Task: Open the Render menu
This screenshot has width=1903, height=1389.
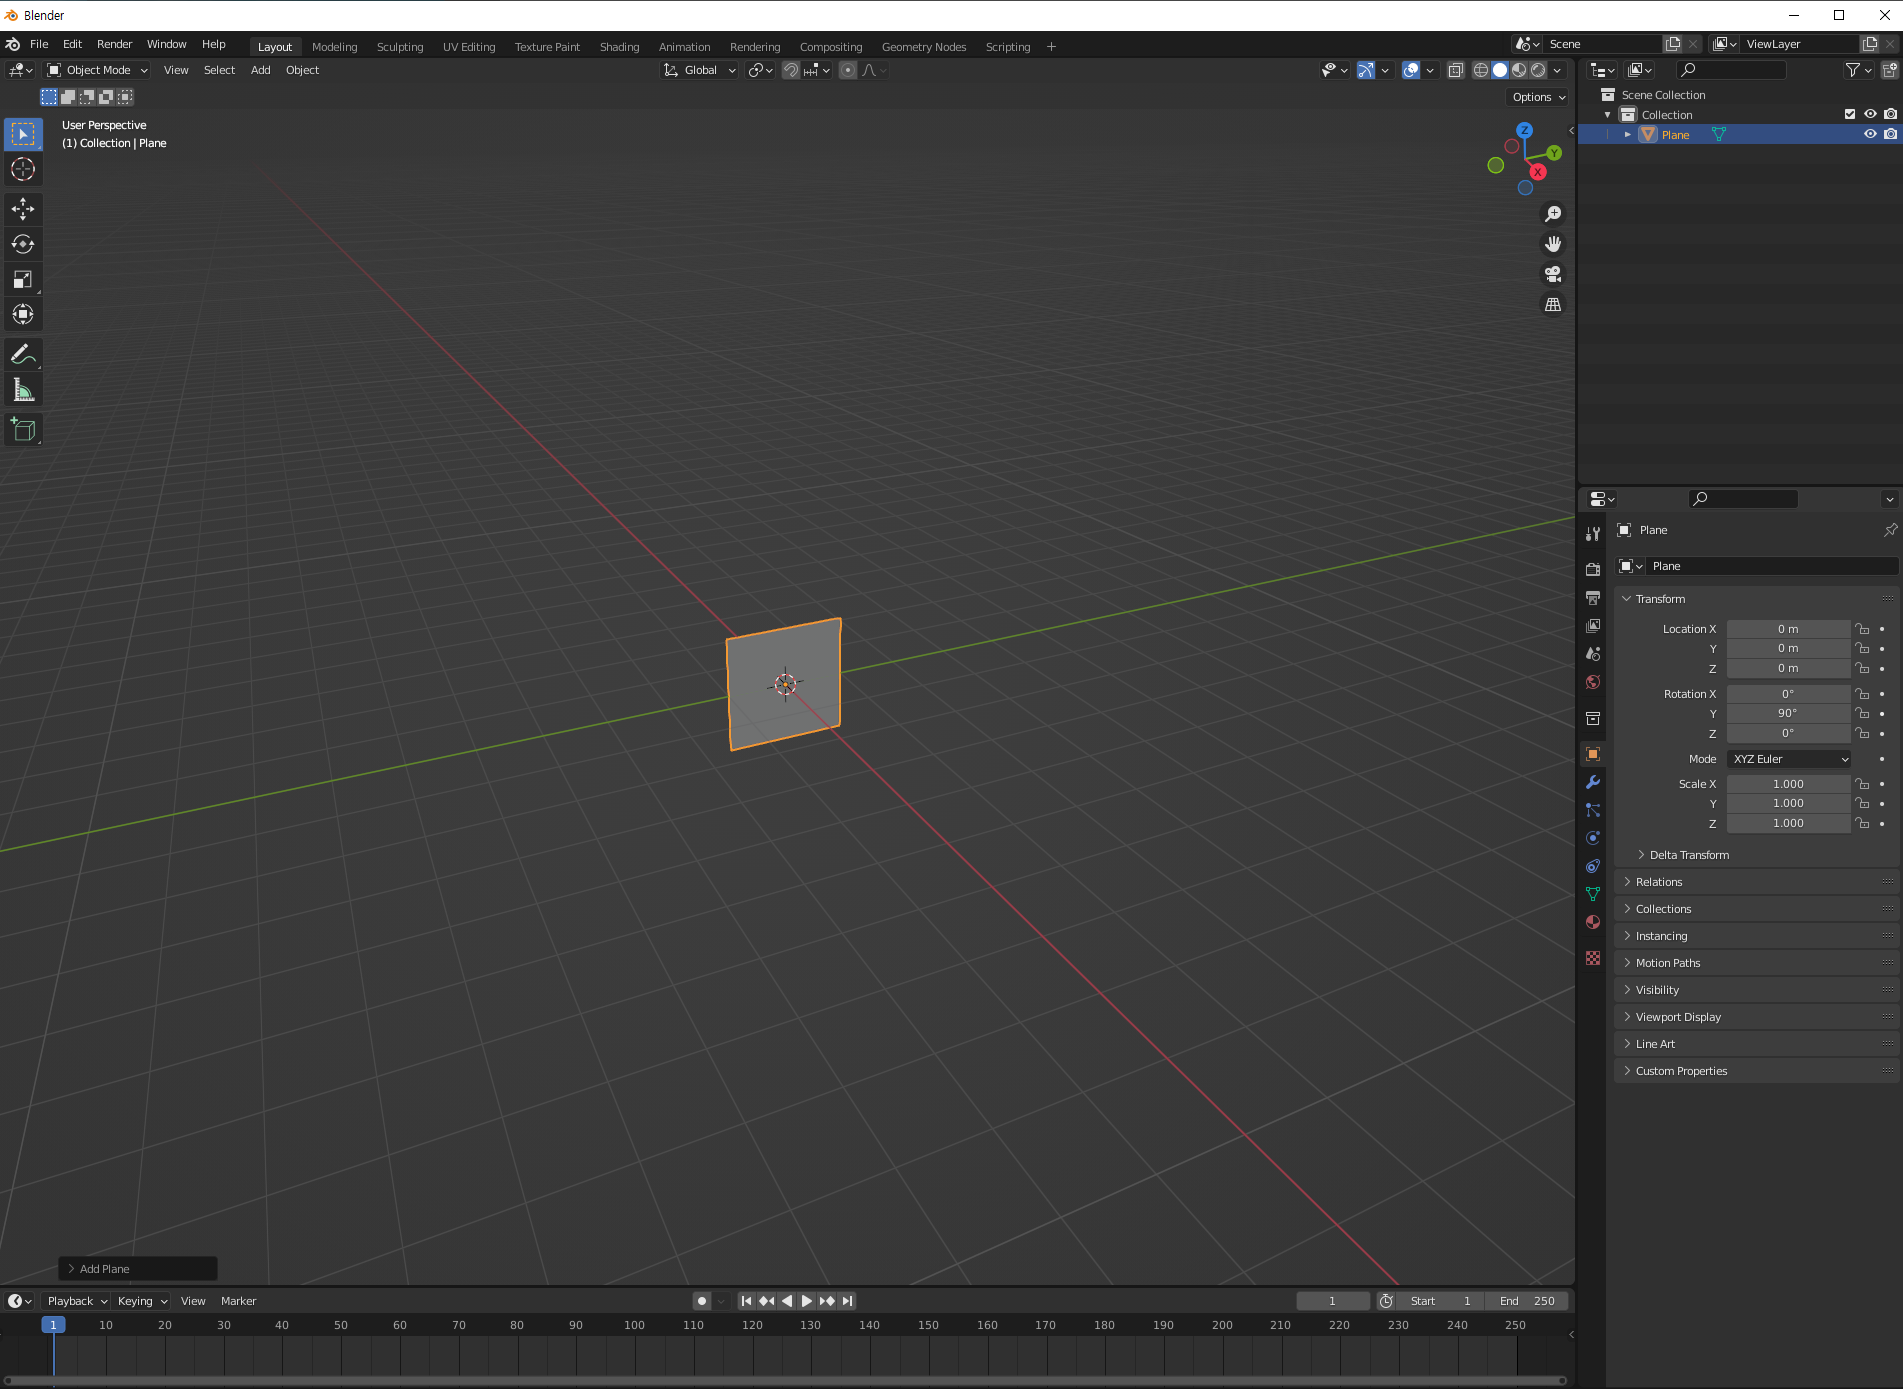Action: (x=114, y=44)
